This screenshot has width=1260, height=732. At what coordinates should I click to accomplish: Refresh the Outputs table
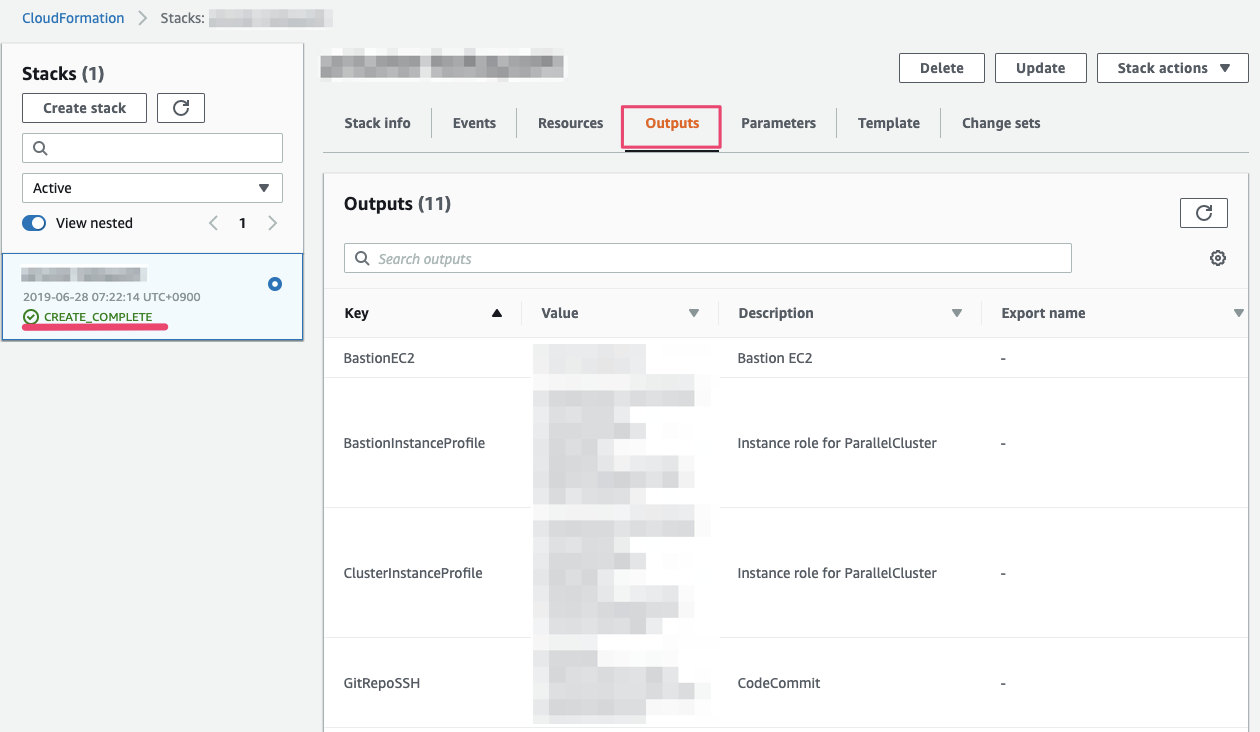(1204, 212)
